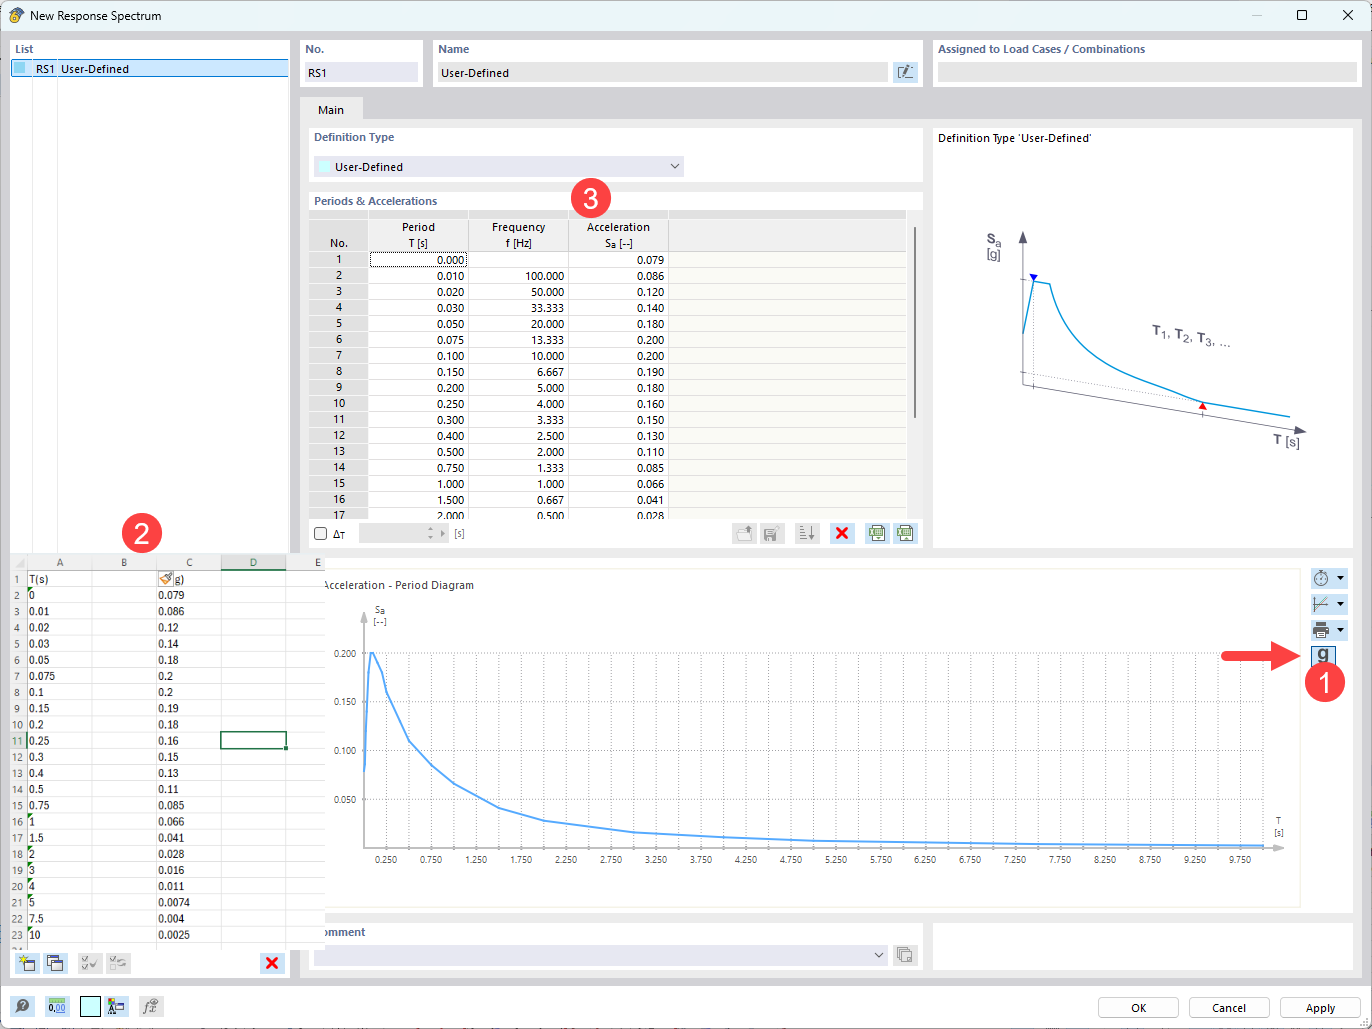The width and height of the screenshot is (1372, 1029).
Task: Switch to the Main tab
Action: pos(331,110)
